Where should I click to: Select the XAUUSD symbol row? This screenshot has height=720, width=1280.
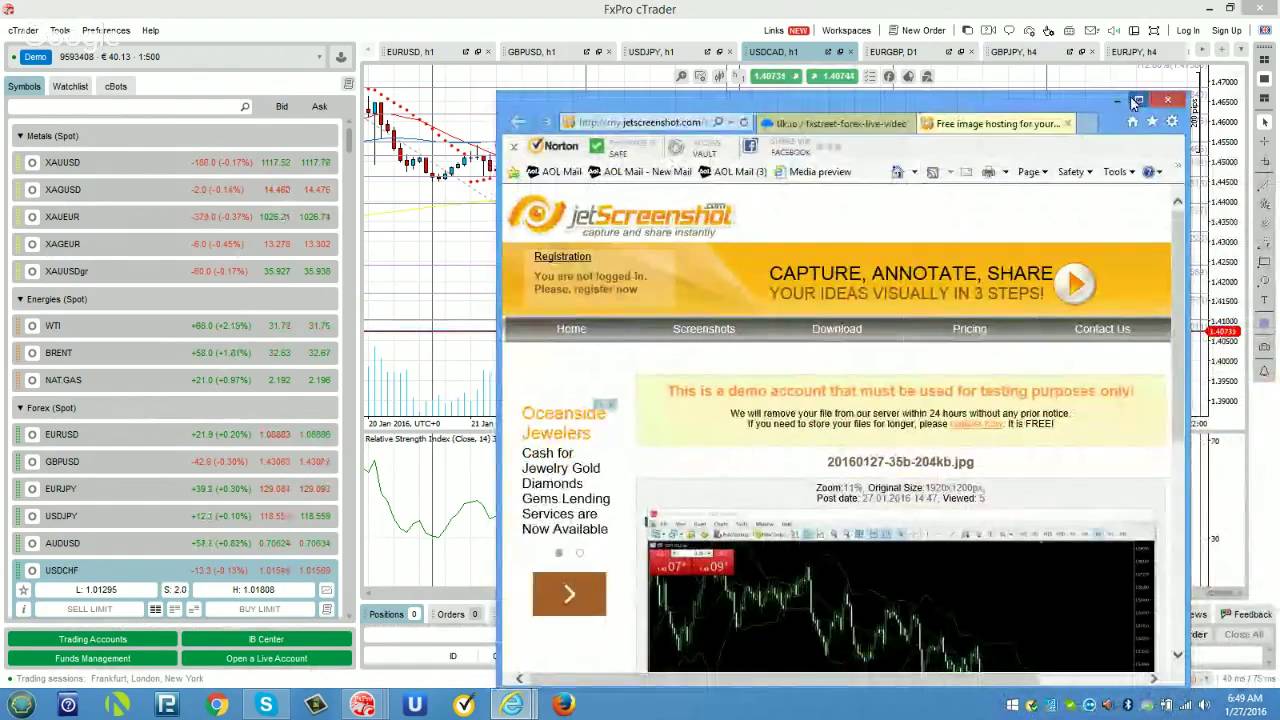pos(177,162)
